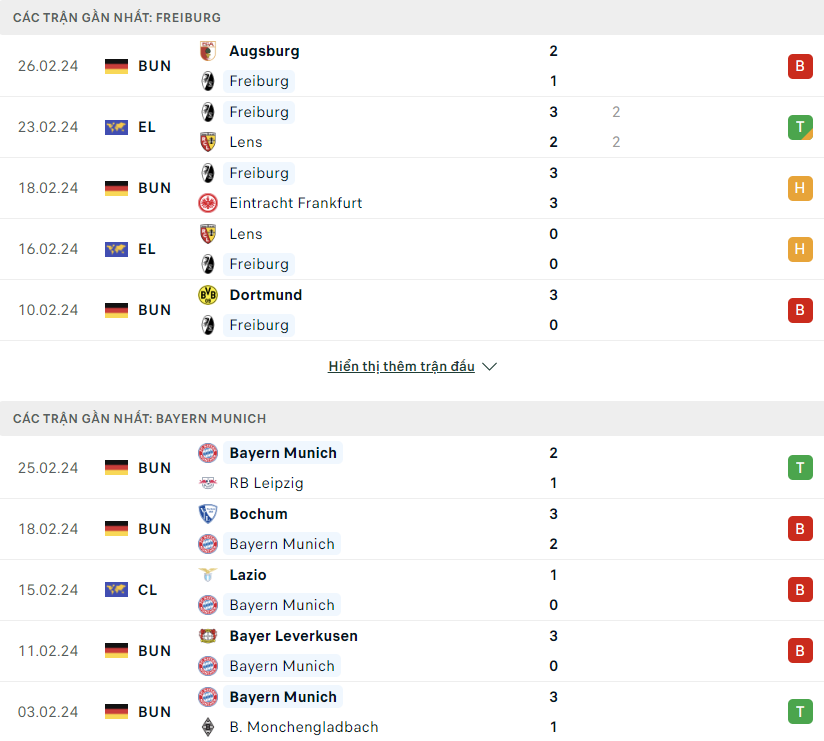This screenshot has height=741, width=824.
Task: Select the Bayern Munich name in Lazio match
Action: tap(282, 605)
